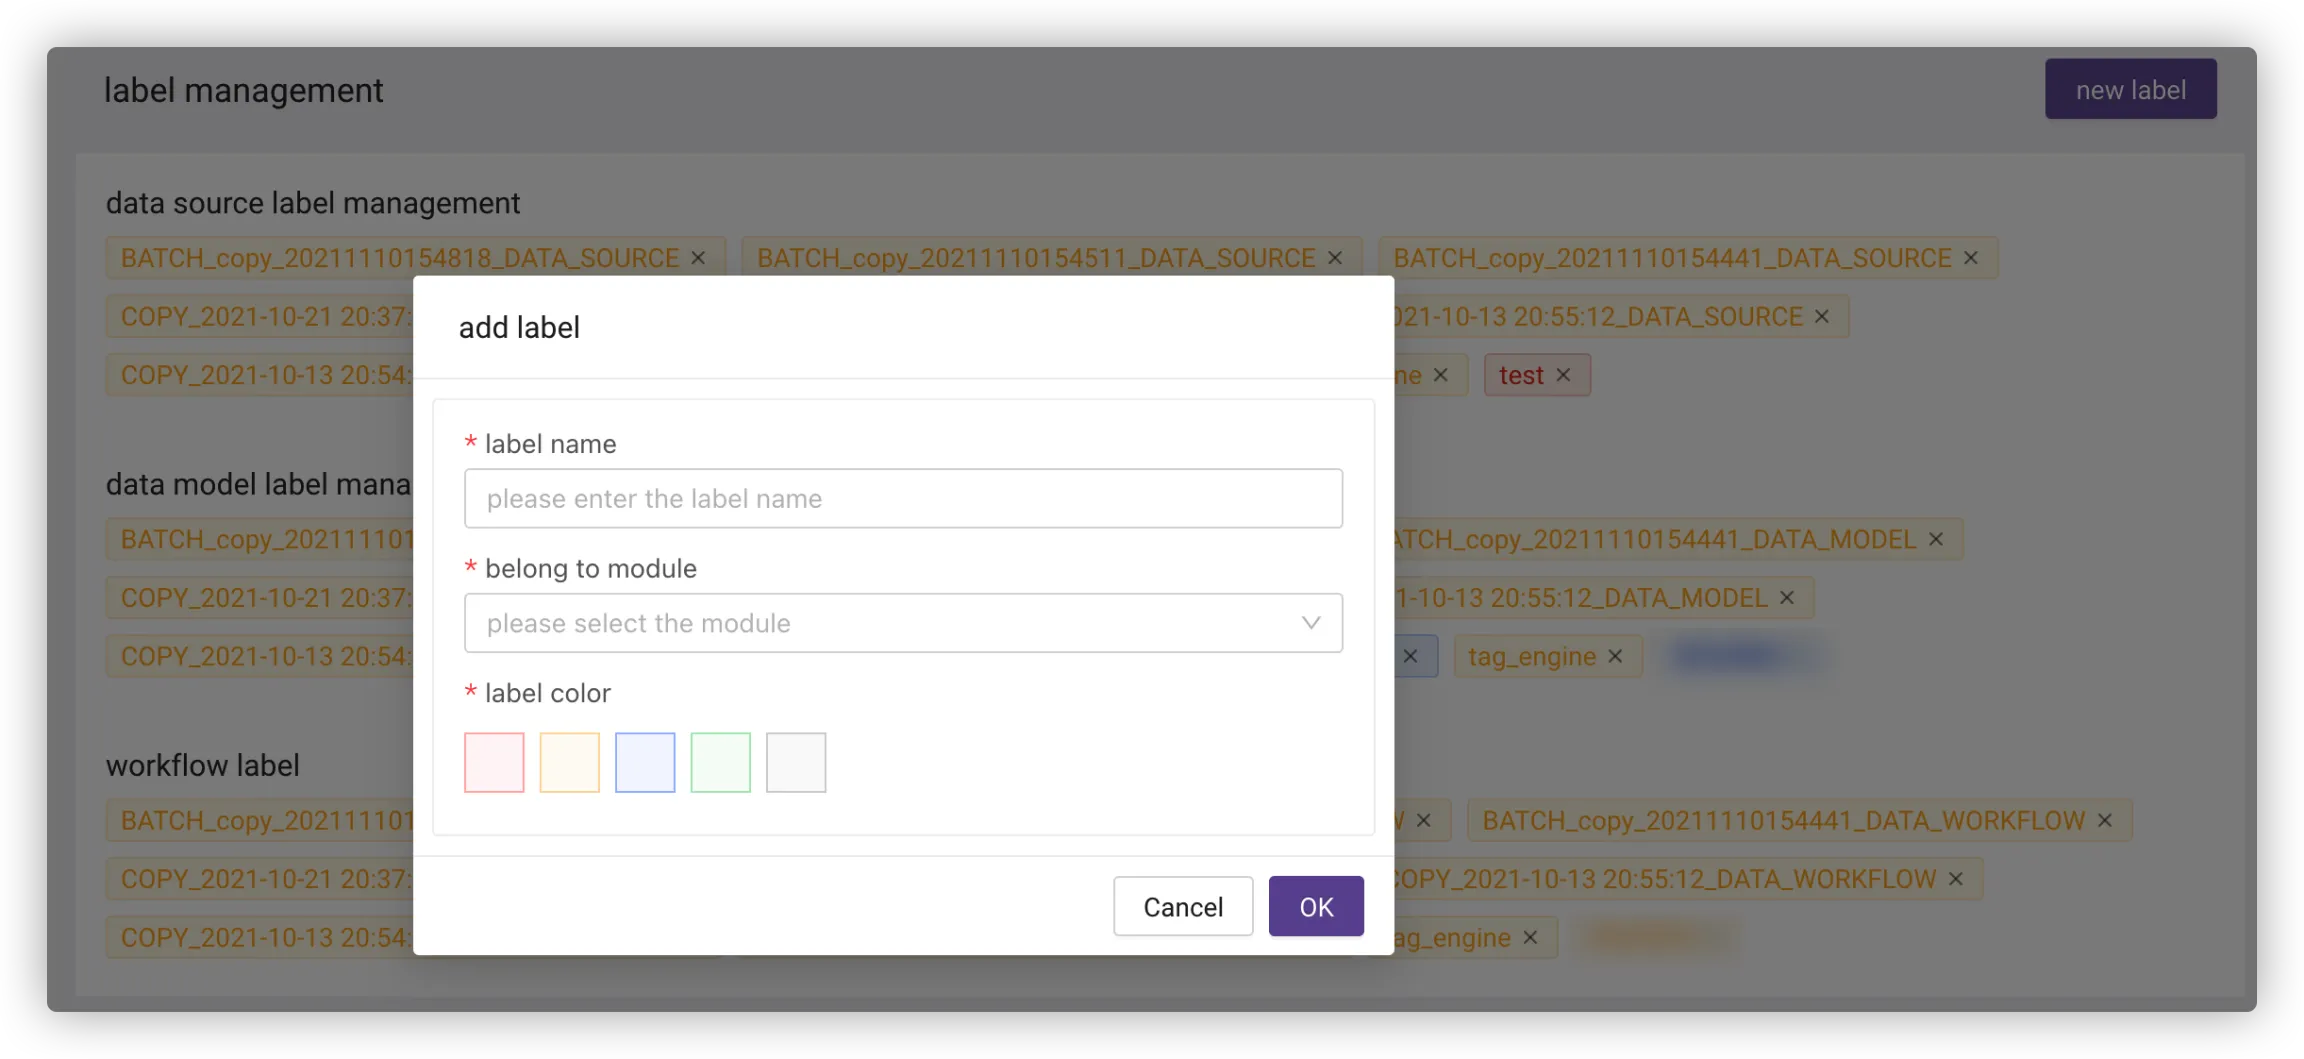Choose the gray label color swatch

pyautogui.click(x=796, y=762)
